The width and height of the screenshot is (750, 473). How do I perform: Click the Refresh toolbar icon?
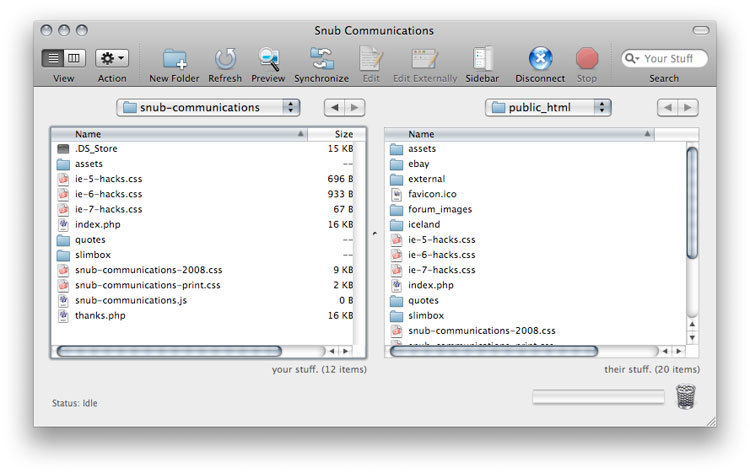225,60
